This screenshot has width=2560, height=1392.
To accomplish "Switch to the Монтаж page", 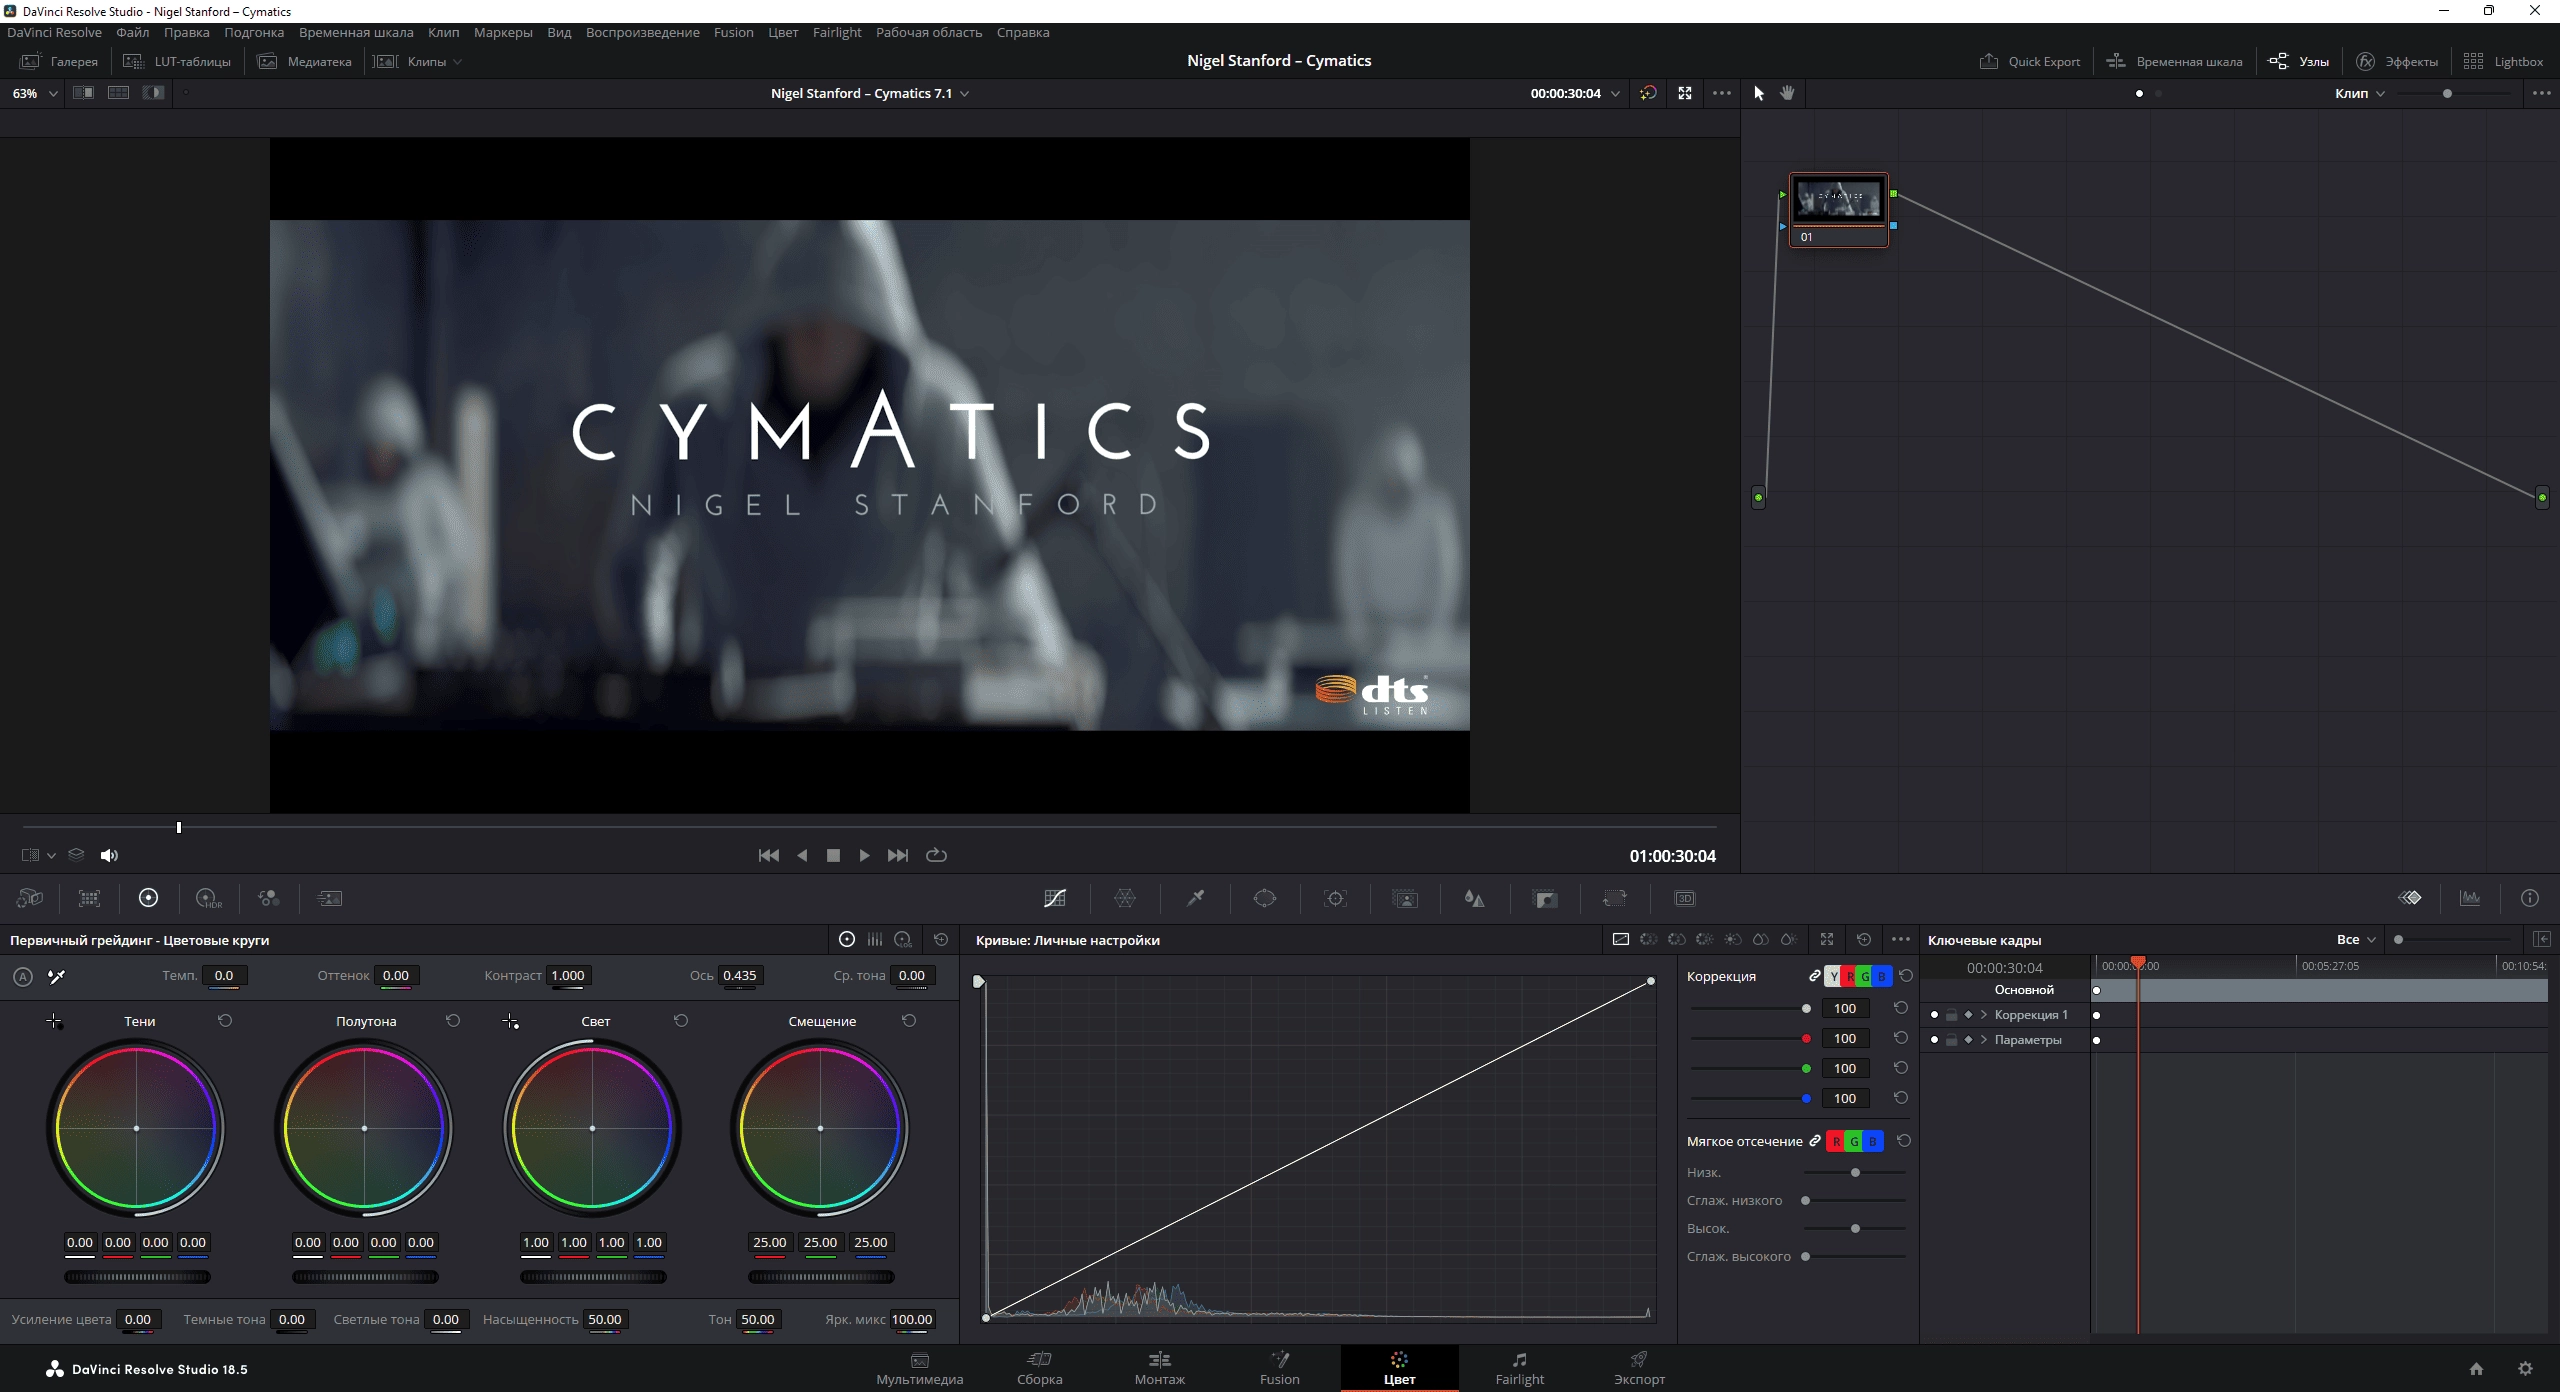I will (x=1159, y=1368).
